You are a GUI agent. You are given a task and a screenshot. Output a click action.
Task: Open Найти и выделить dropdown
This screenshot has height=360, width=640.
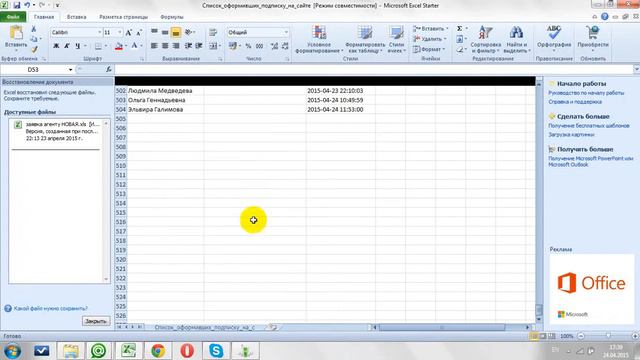click(516, 39)
